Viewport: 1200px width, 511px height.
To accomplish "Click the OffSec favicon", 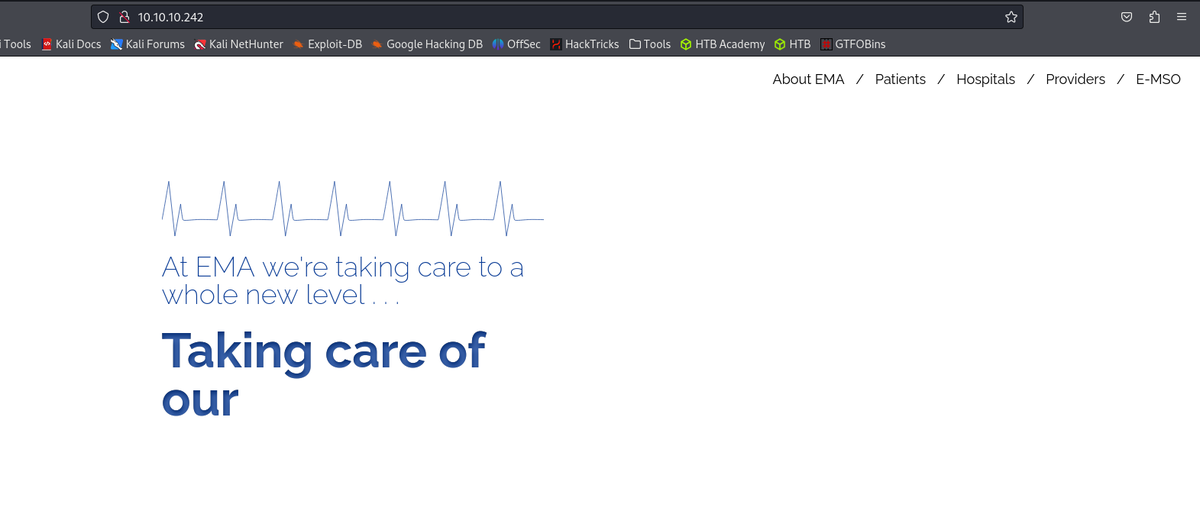I will (x=497, y=44).
